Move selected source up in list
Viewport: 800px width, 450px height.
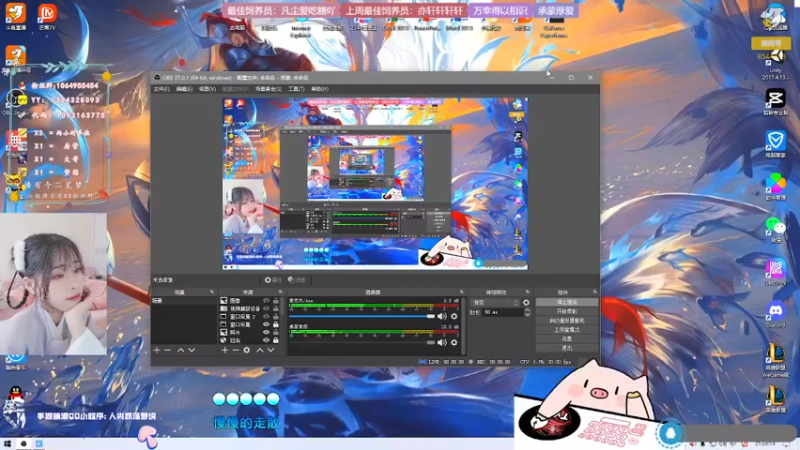pyautogui.click(x=260, y=350)
